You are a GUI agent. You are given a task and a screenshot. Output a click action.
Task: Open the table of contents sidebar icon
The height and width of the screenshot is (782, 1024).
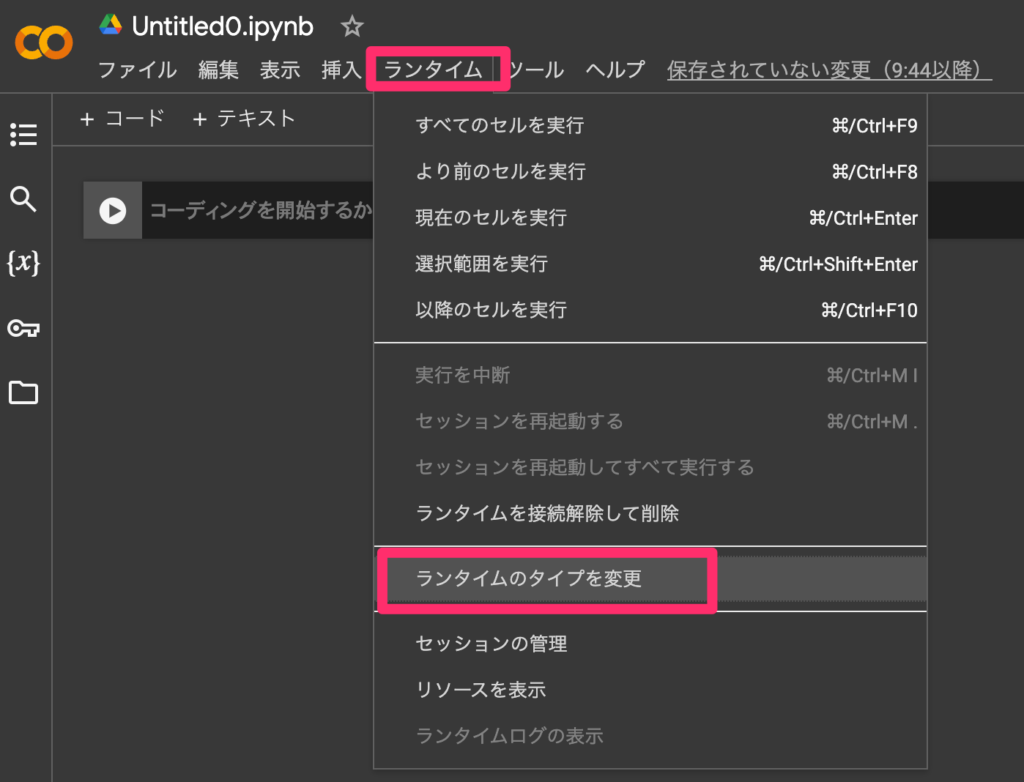(x=23, y=134)
